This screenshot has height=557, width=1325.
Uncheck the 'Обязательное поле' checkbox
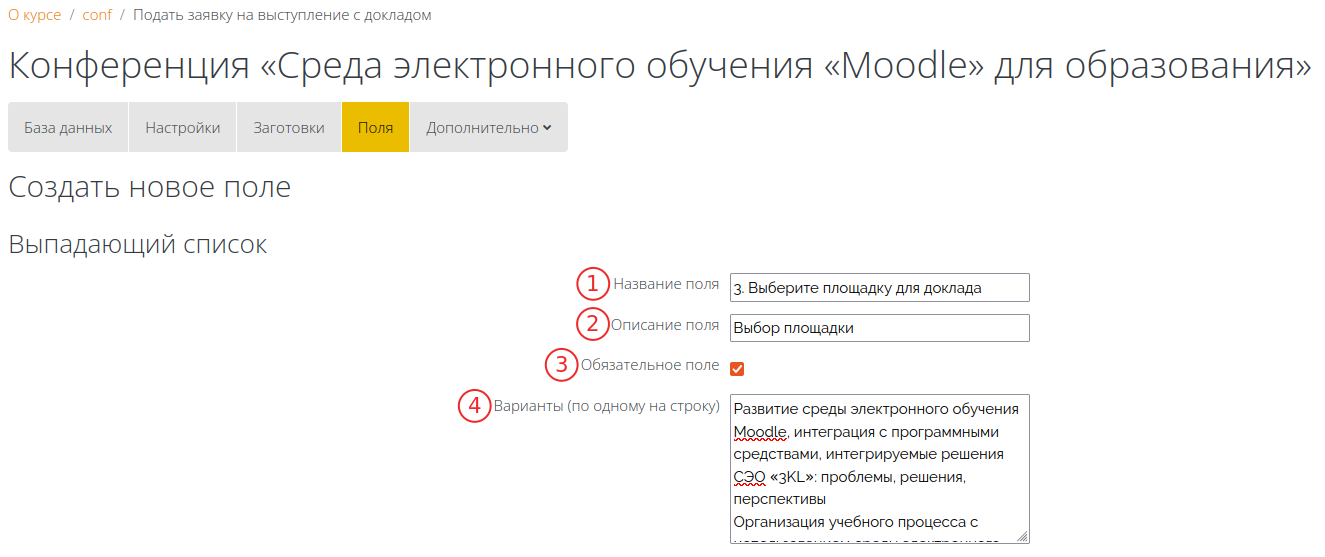pos(737,368)
